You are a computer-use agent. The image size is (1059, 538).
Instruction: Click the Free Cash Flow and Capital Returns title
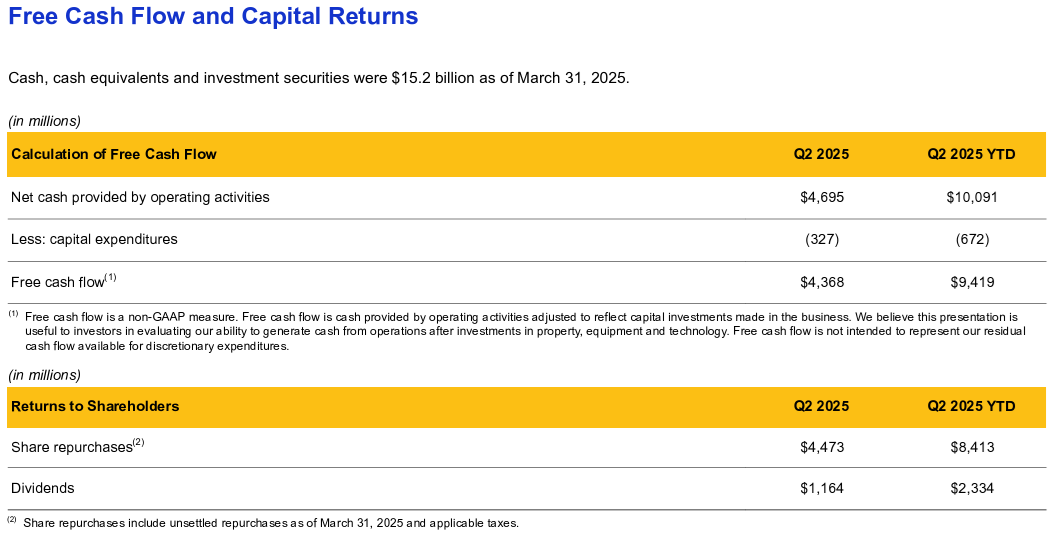coord(213,16)
